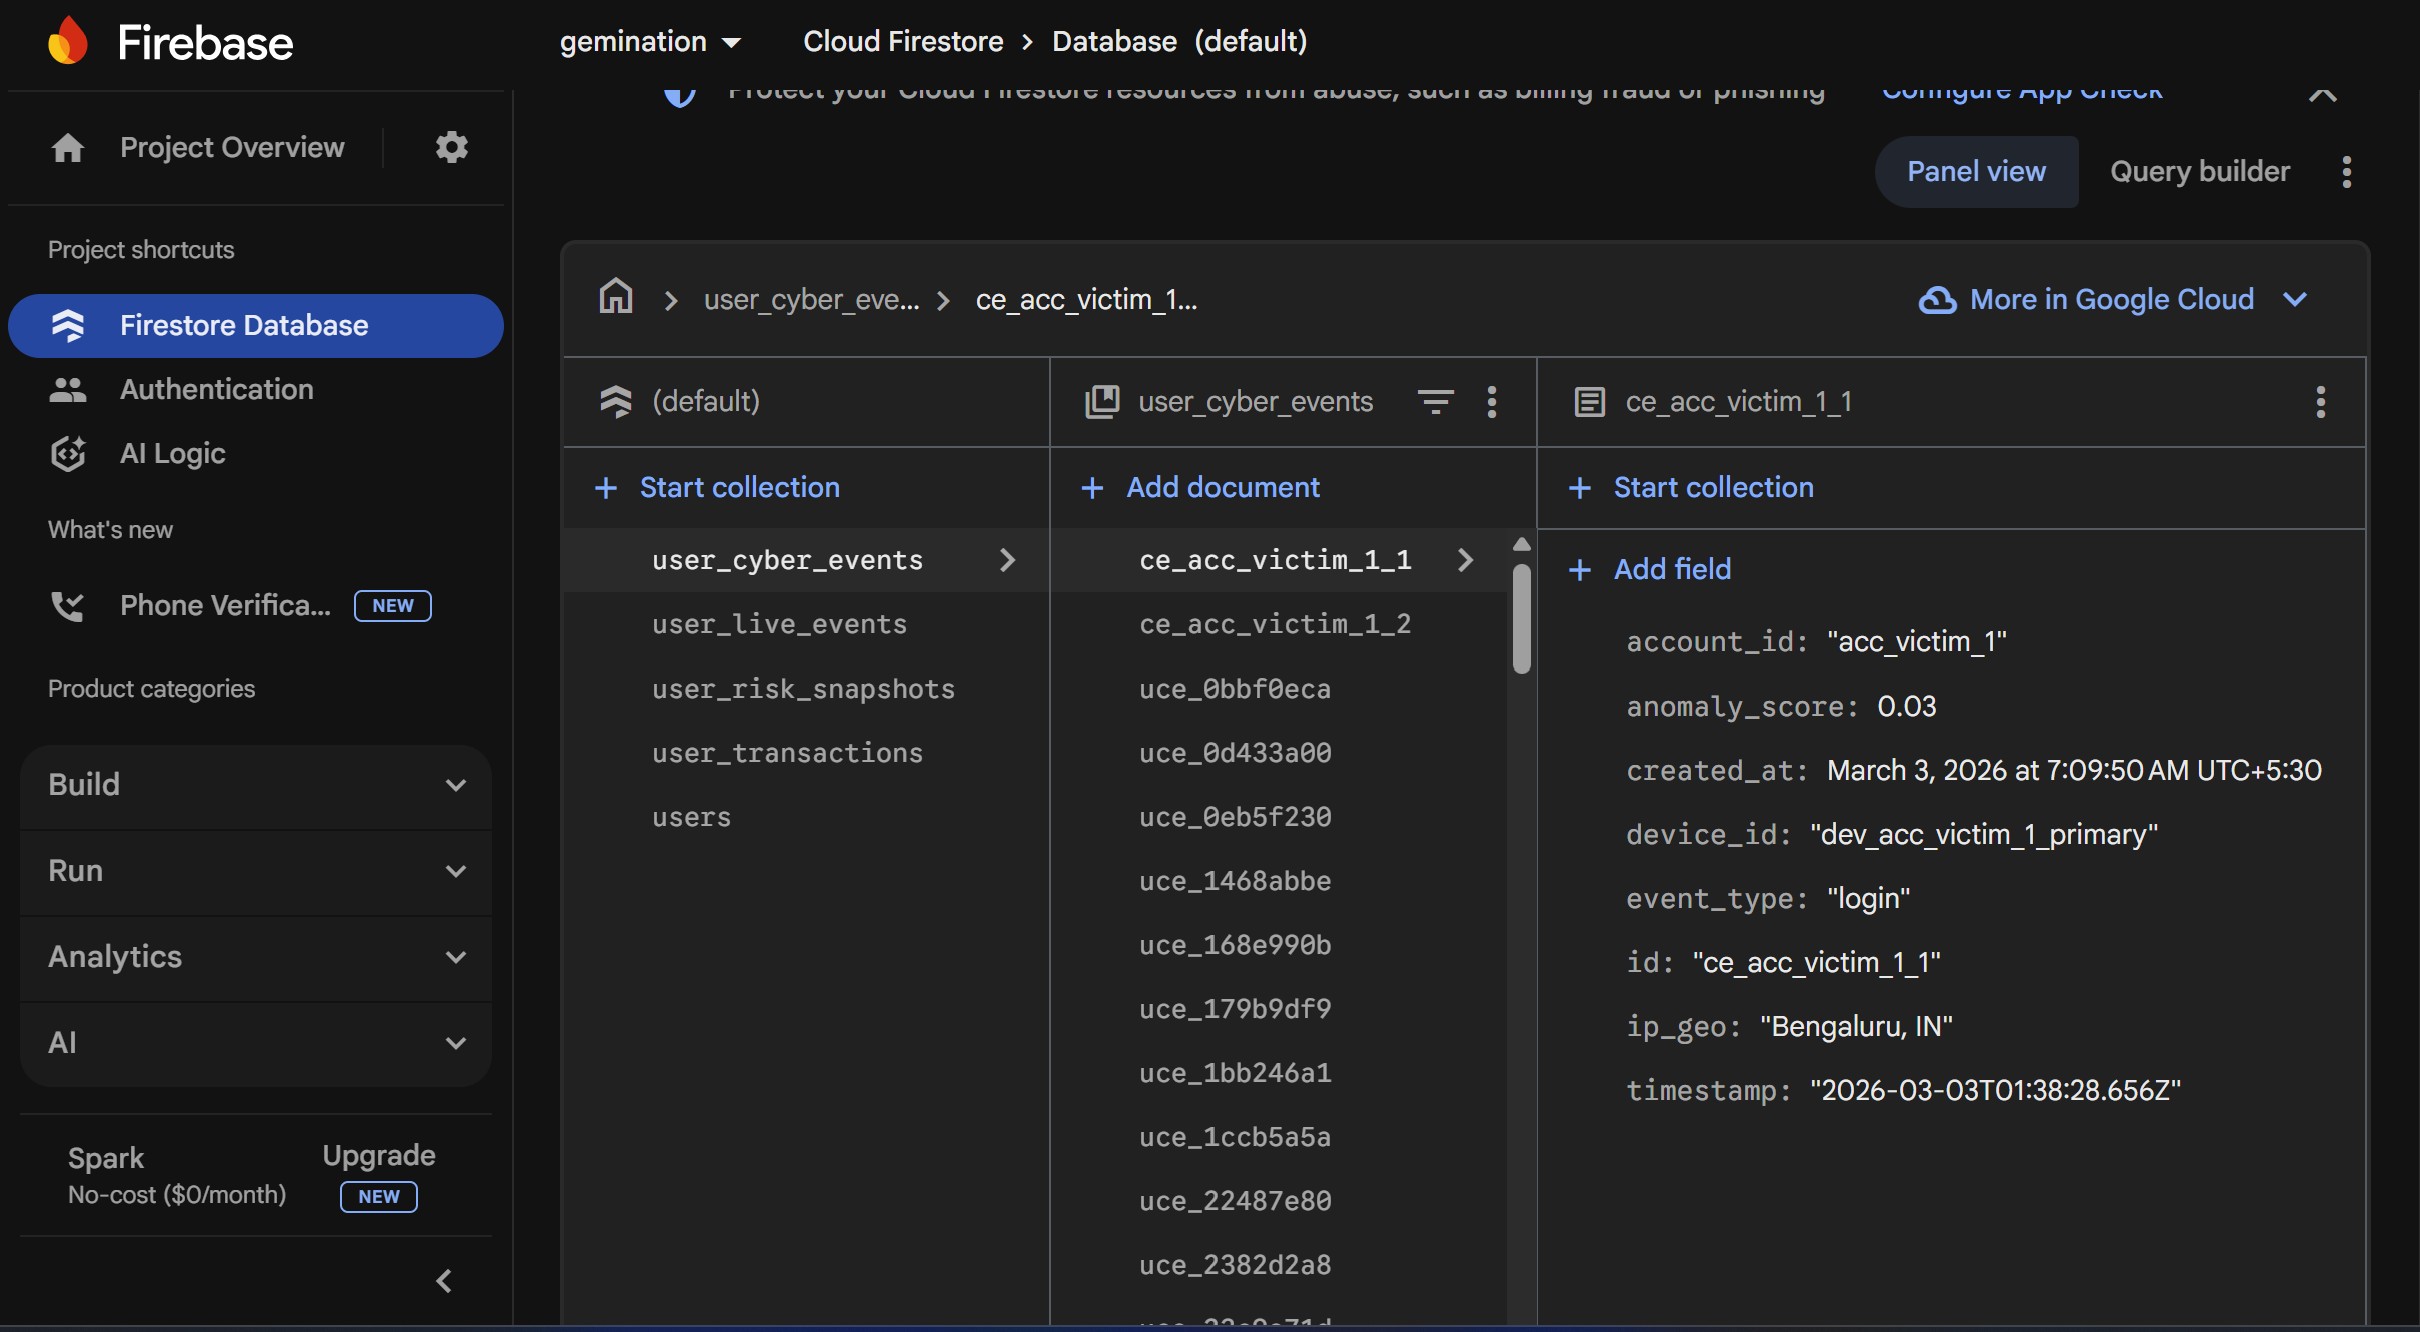
Task: Collapse the App Check banner
Action: coord(2322,94)
